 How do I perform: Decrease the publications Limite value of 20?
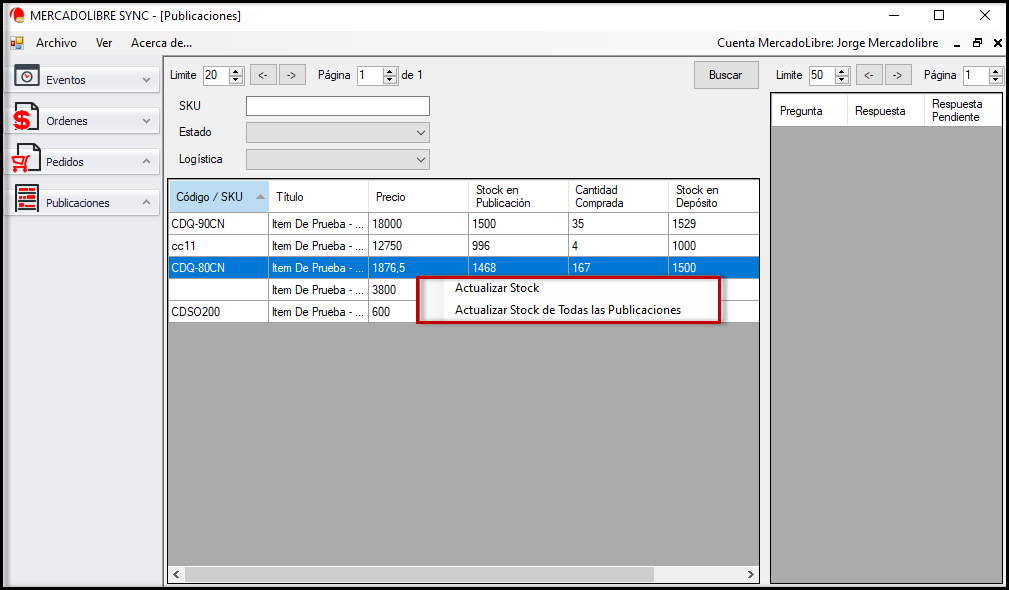coord(236,79)
